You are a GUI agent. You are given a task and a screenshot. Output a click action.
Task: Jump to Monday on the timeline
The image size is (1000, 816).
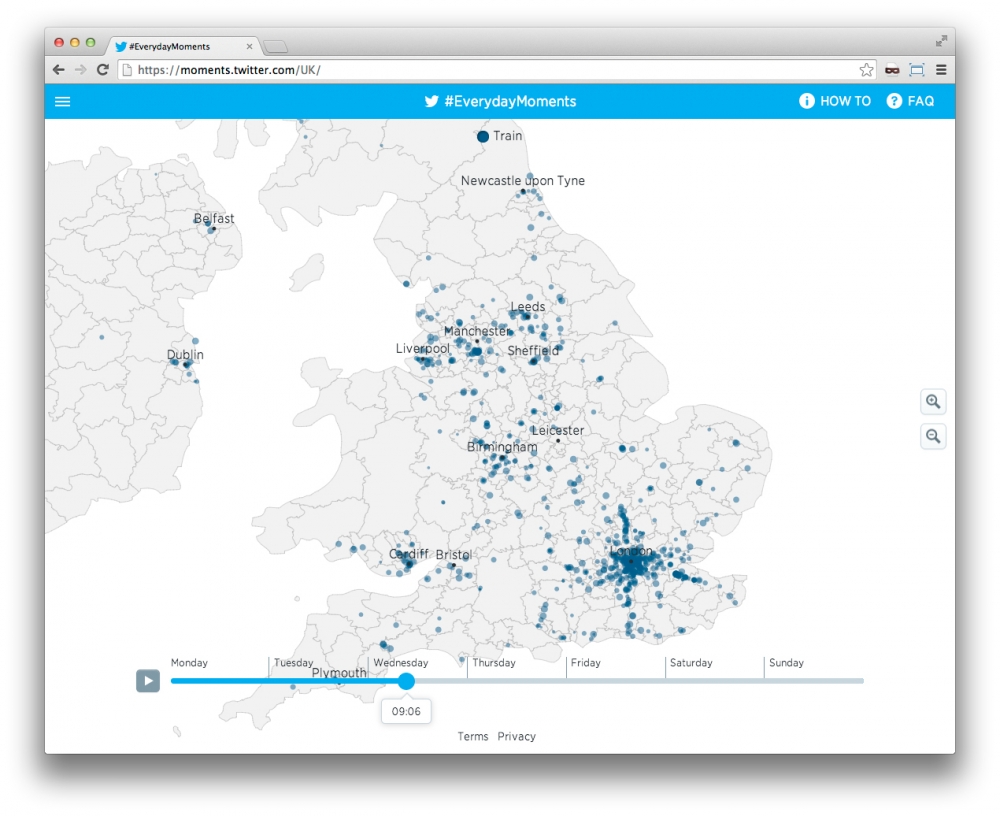[189, 663]
